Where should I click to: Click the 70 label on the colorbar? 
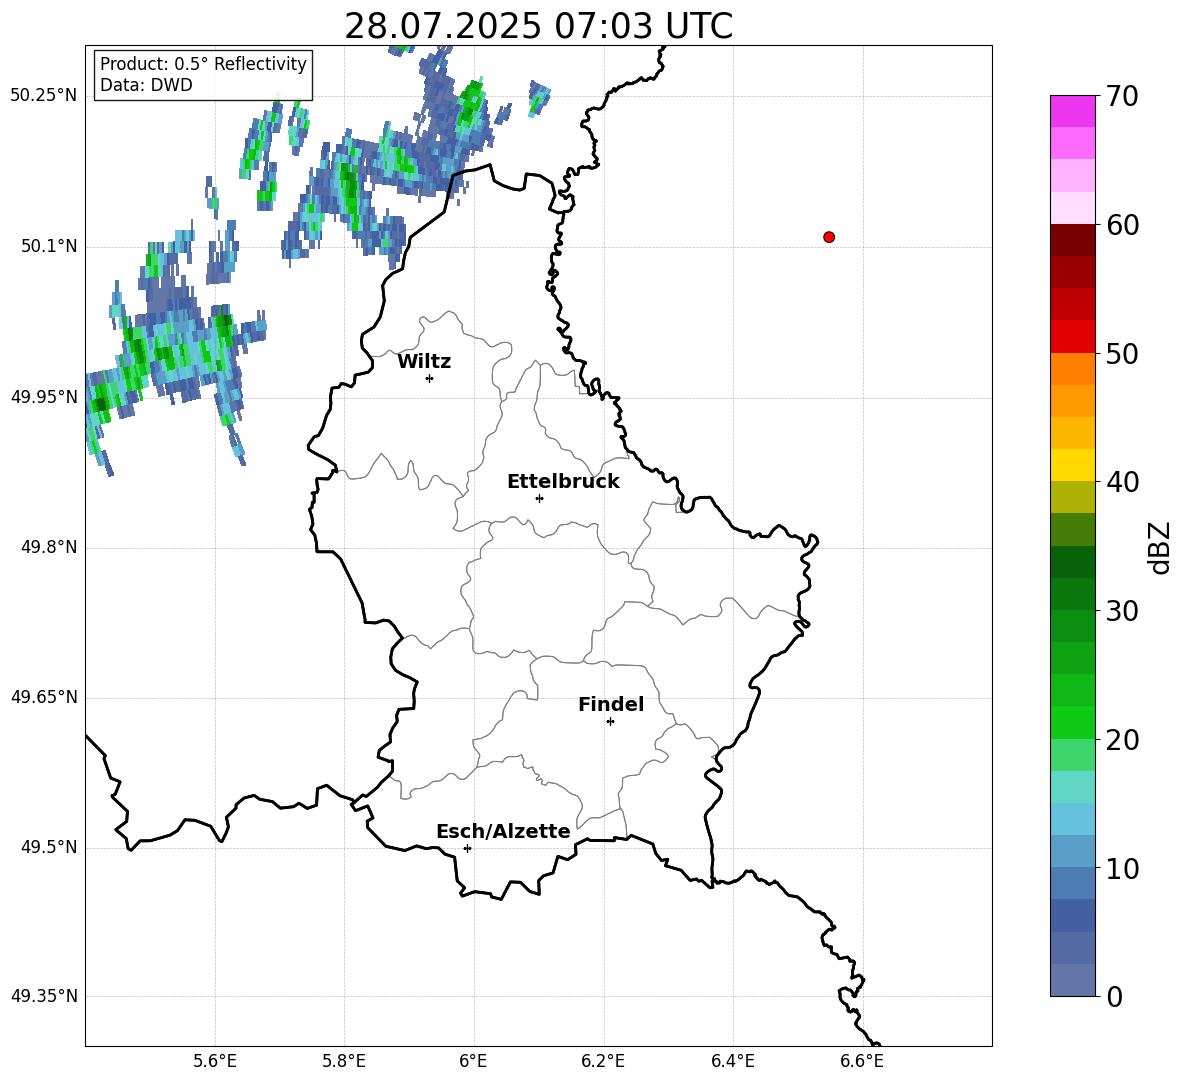[x=1122, y=96]
